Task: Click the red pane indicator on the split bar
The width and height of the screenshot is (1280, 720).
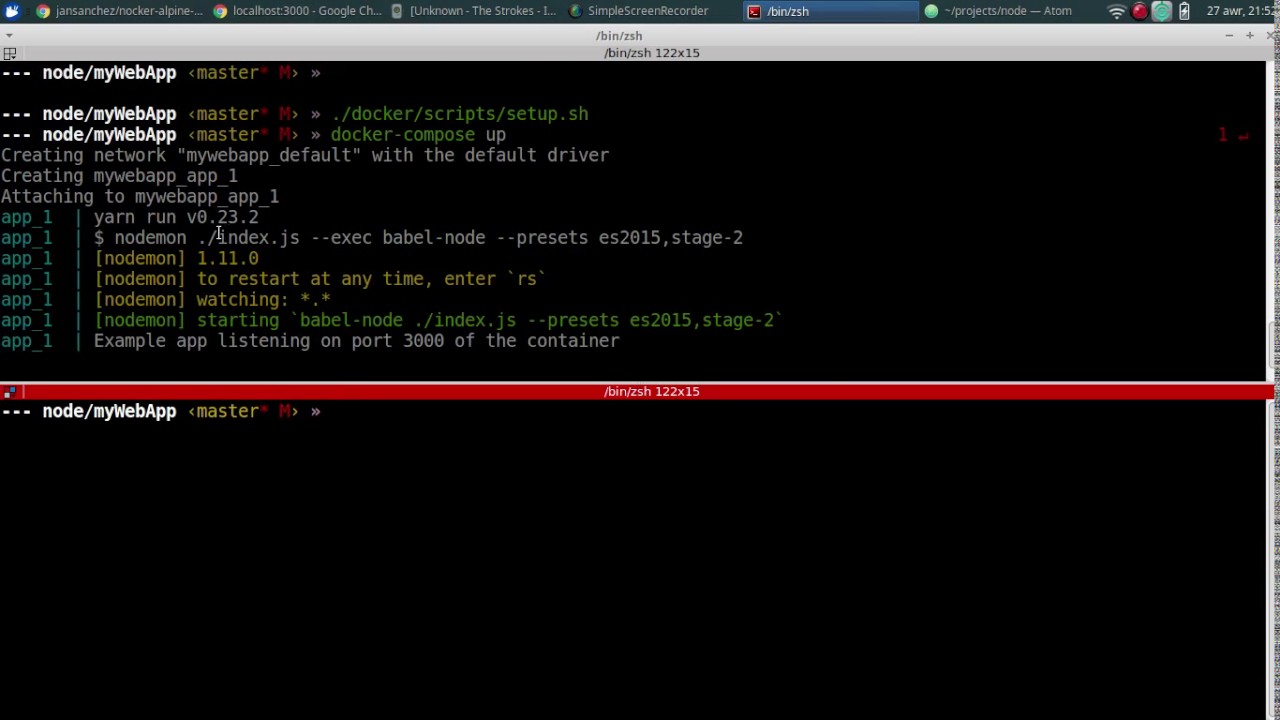Action: click(10, 391)
